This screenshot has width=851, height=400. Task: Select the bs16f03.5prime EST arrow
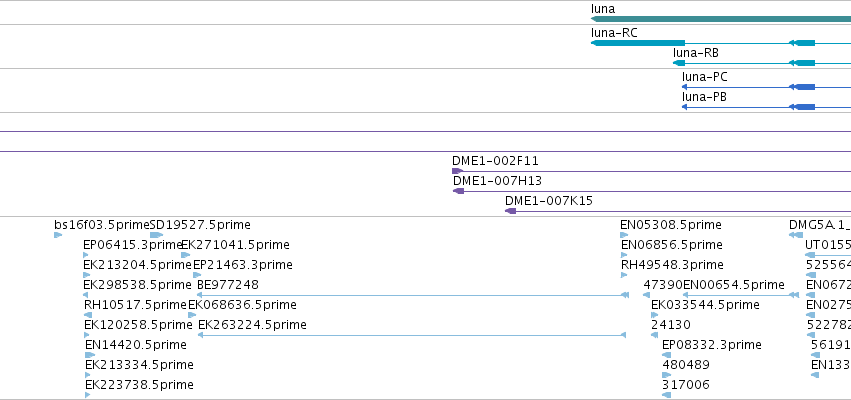(58, 235)
